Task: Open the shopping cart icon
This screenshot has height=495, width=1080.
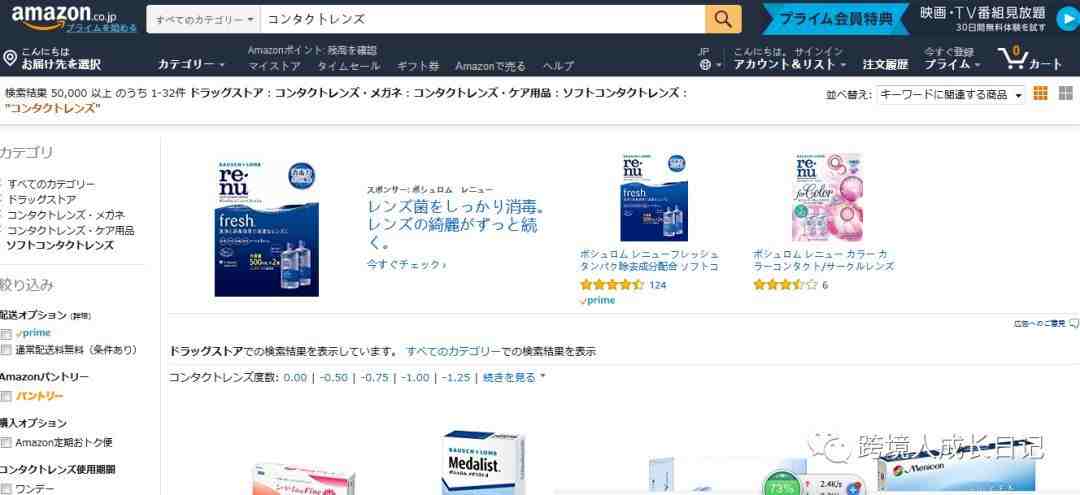Action: (x=1012, y=58)
